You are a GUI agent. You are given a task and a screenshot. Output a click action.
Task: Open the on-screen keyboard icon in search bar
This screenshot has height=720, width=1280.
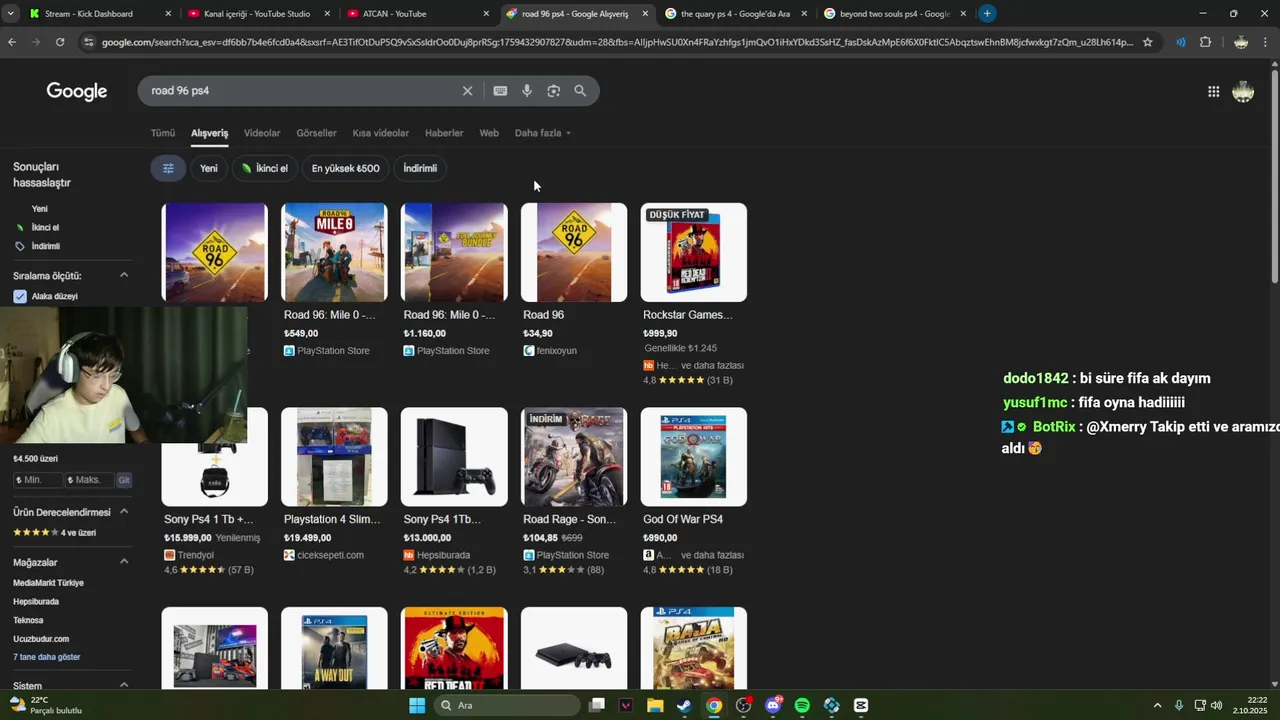point(500,91)
